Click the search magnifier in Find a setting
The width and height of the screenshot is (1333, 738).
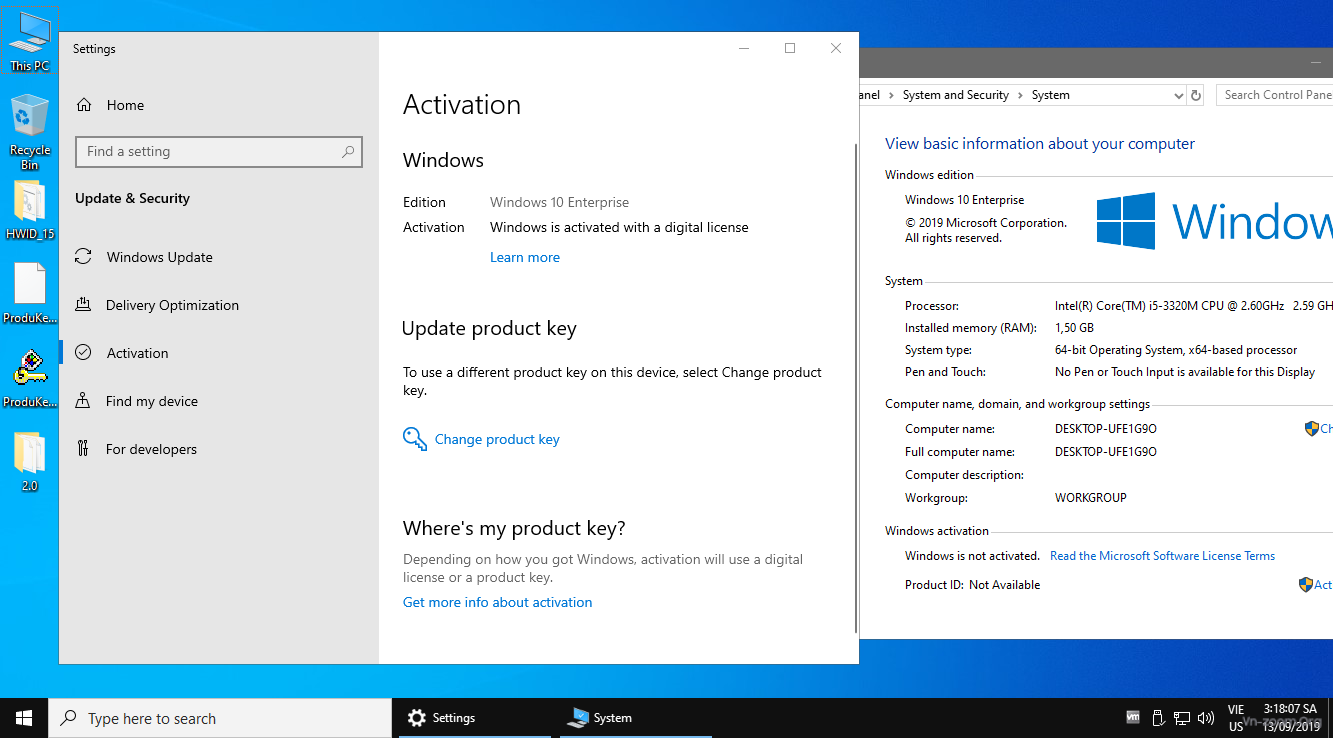point(348,152)
